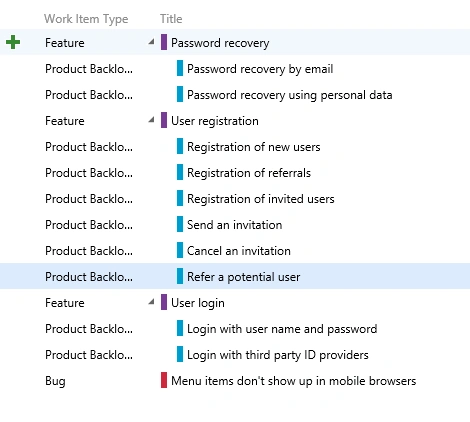Sort by Title column header
470x422 pixels.
coord(171,19)
